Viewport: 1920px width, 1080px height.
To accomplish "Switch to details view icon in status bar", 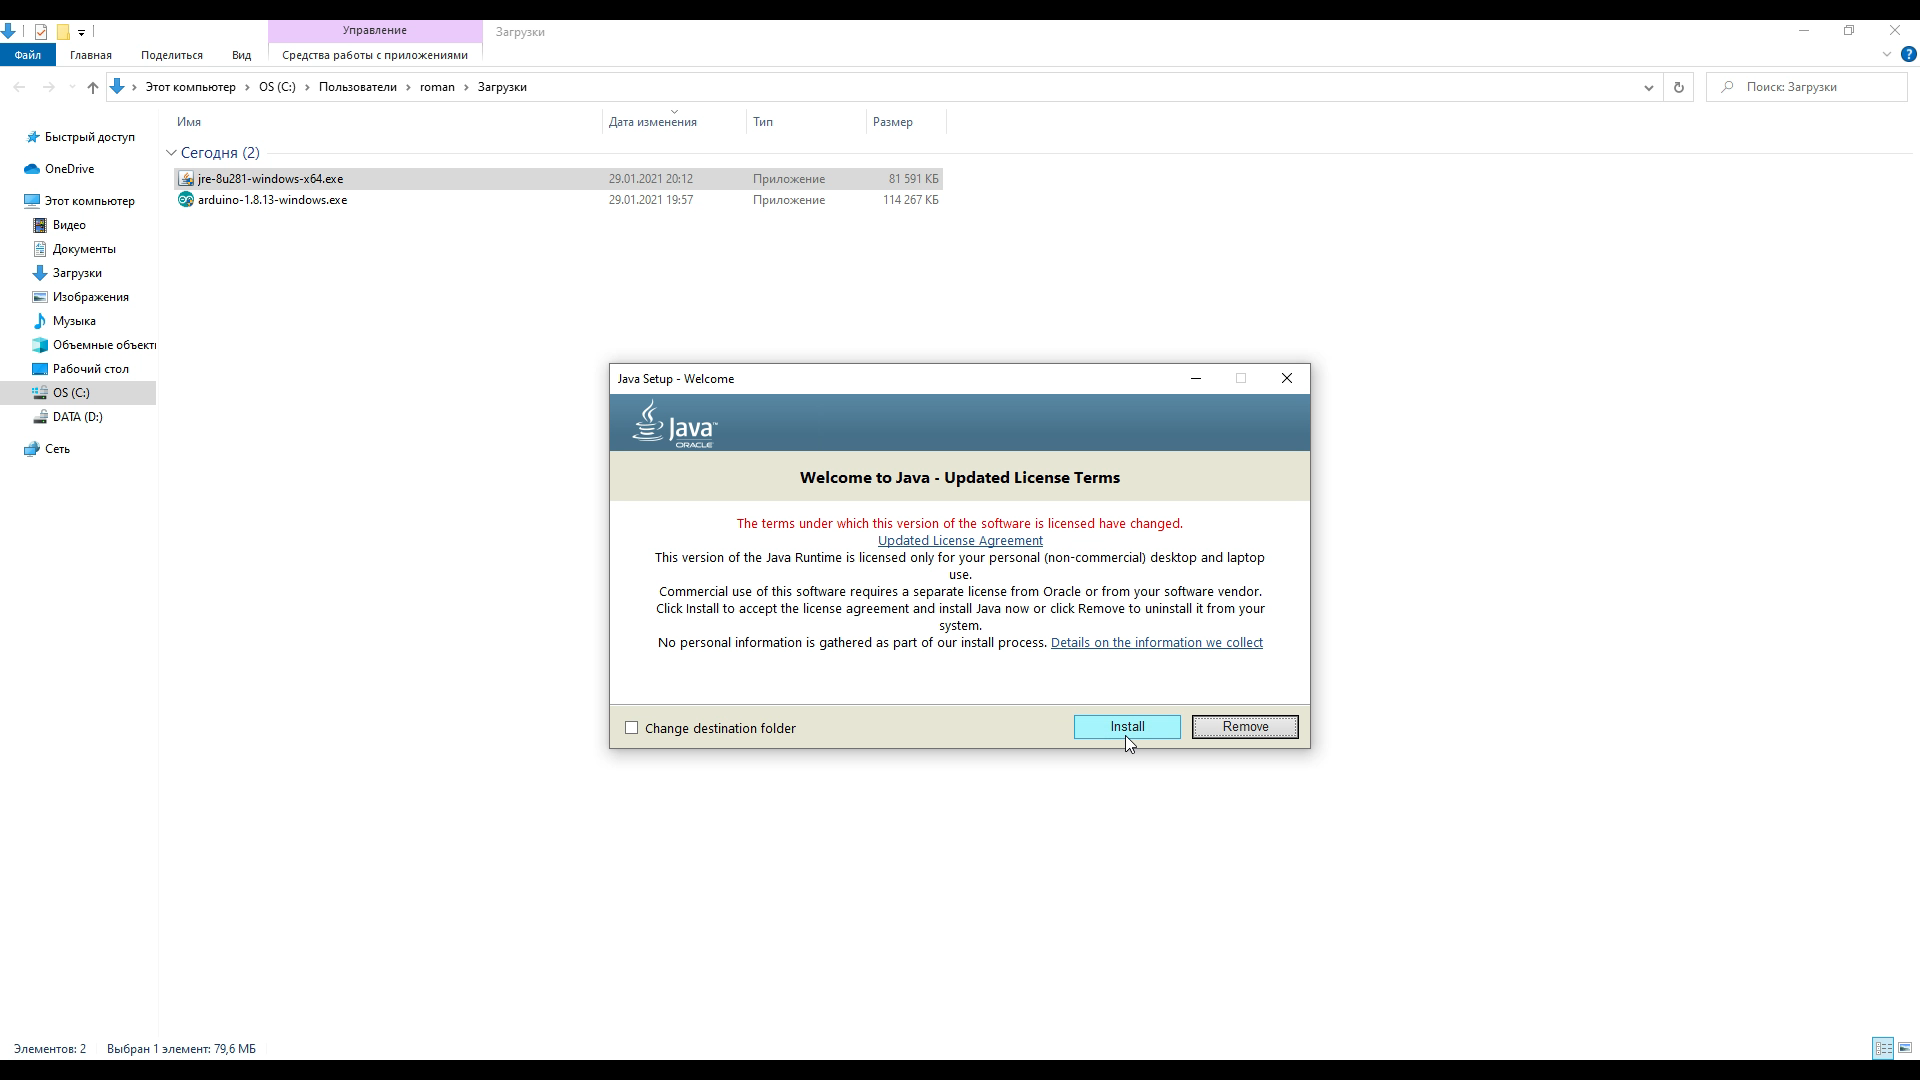I will (x=1883, y=1048).
